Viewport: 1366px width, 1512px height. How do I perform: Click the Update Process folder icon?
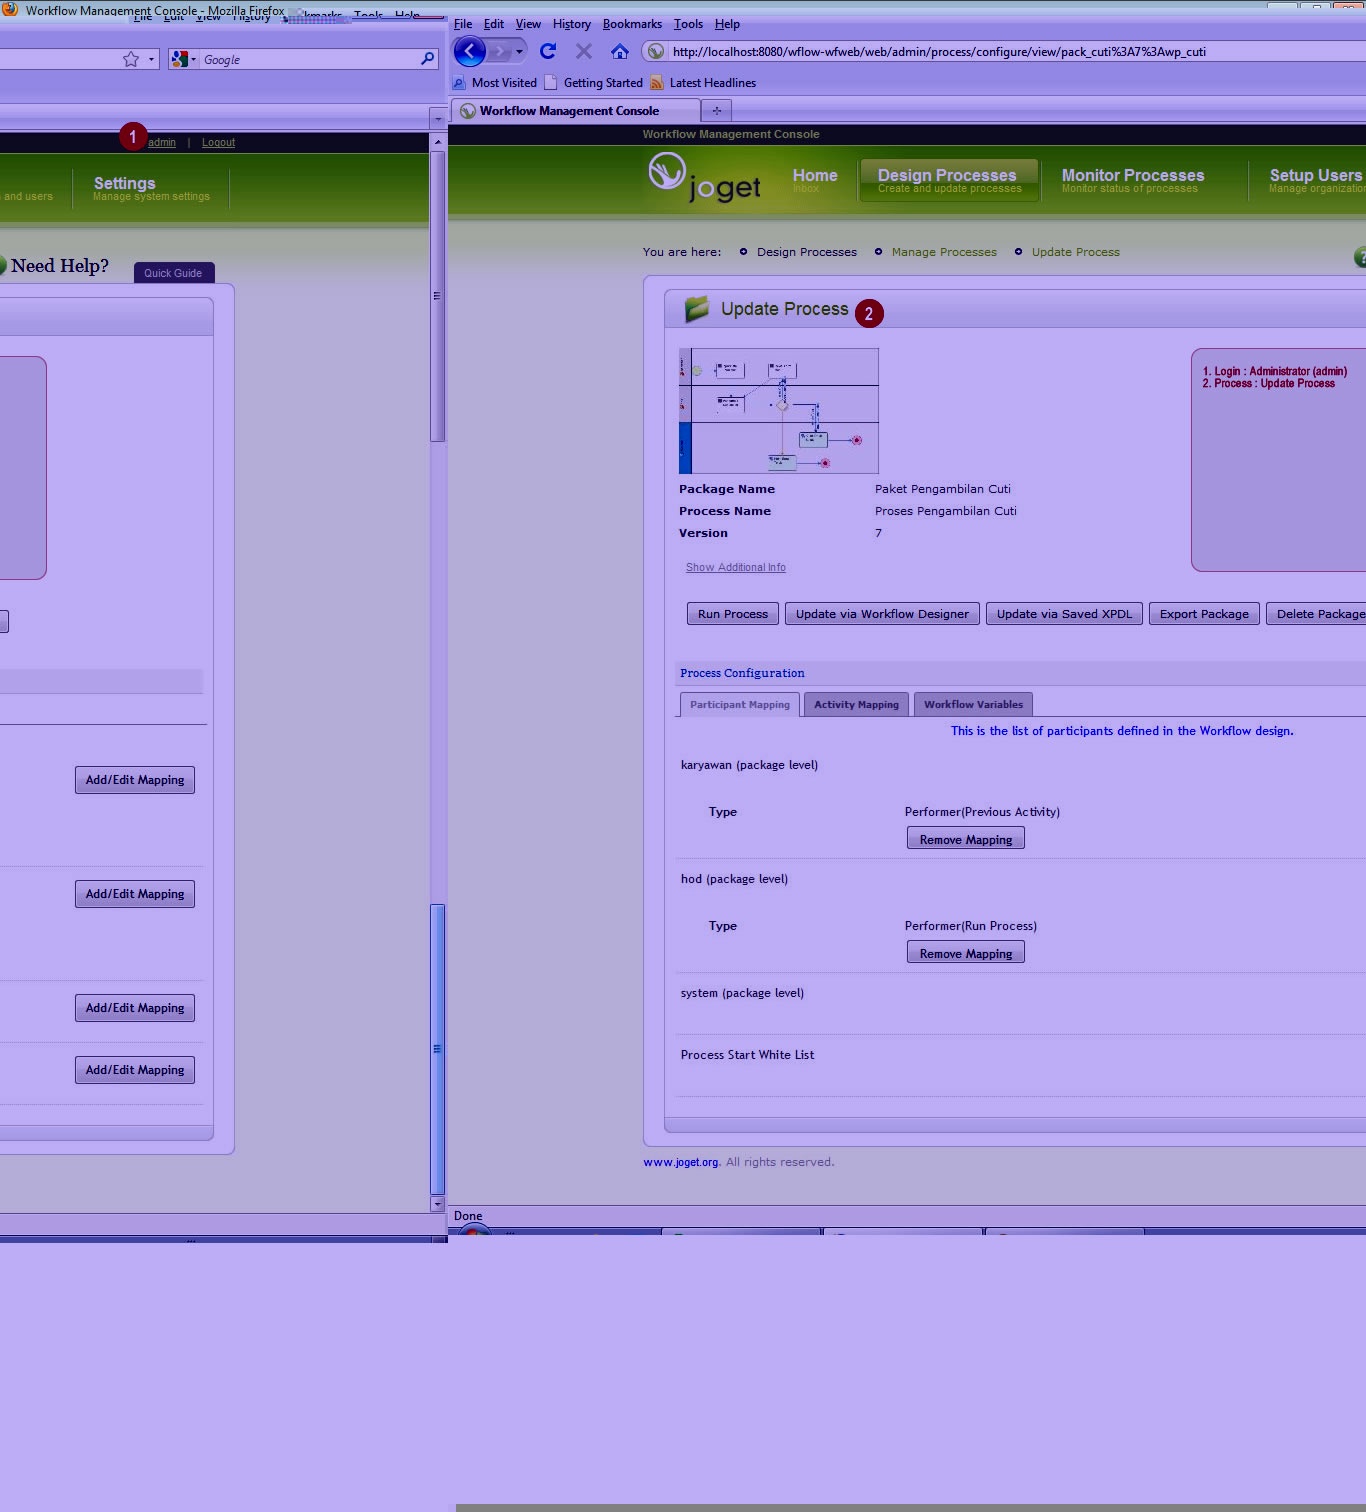(697, 309)
